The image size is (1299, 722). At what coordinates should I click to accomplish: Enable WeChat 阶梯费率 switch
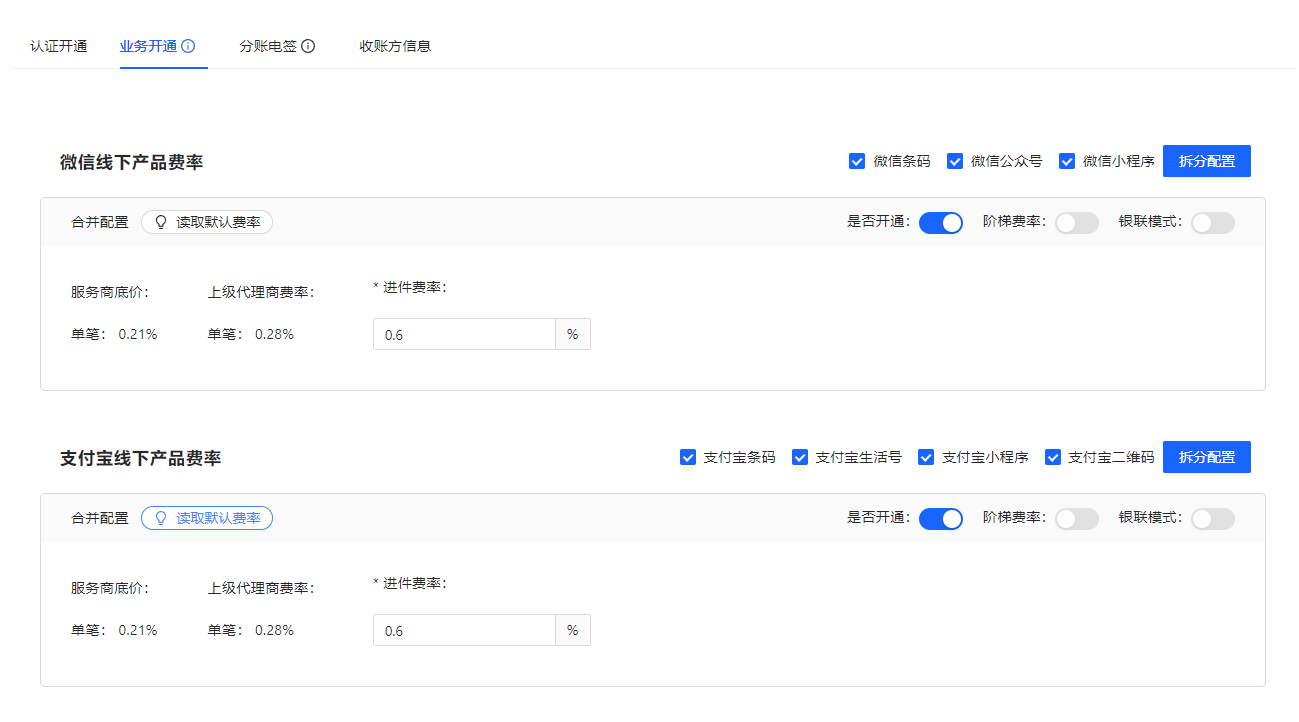[1076, 223]
